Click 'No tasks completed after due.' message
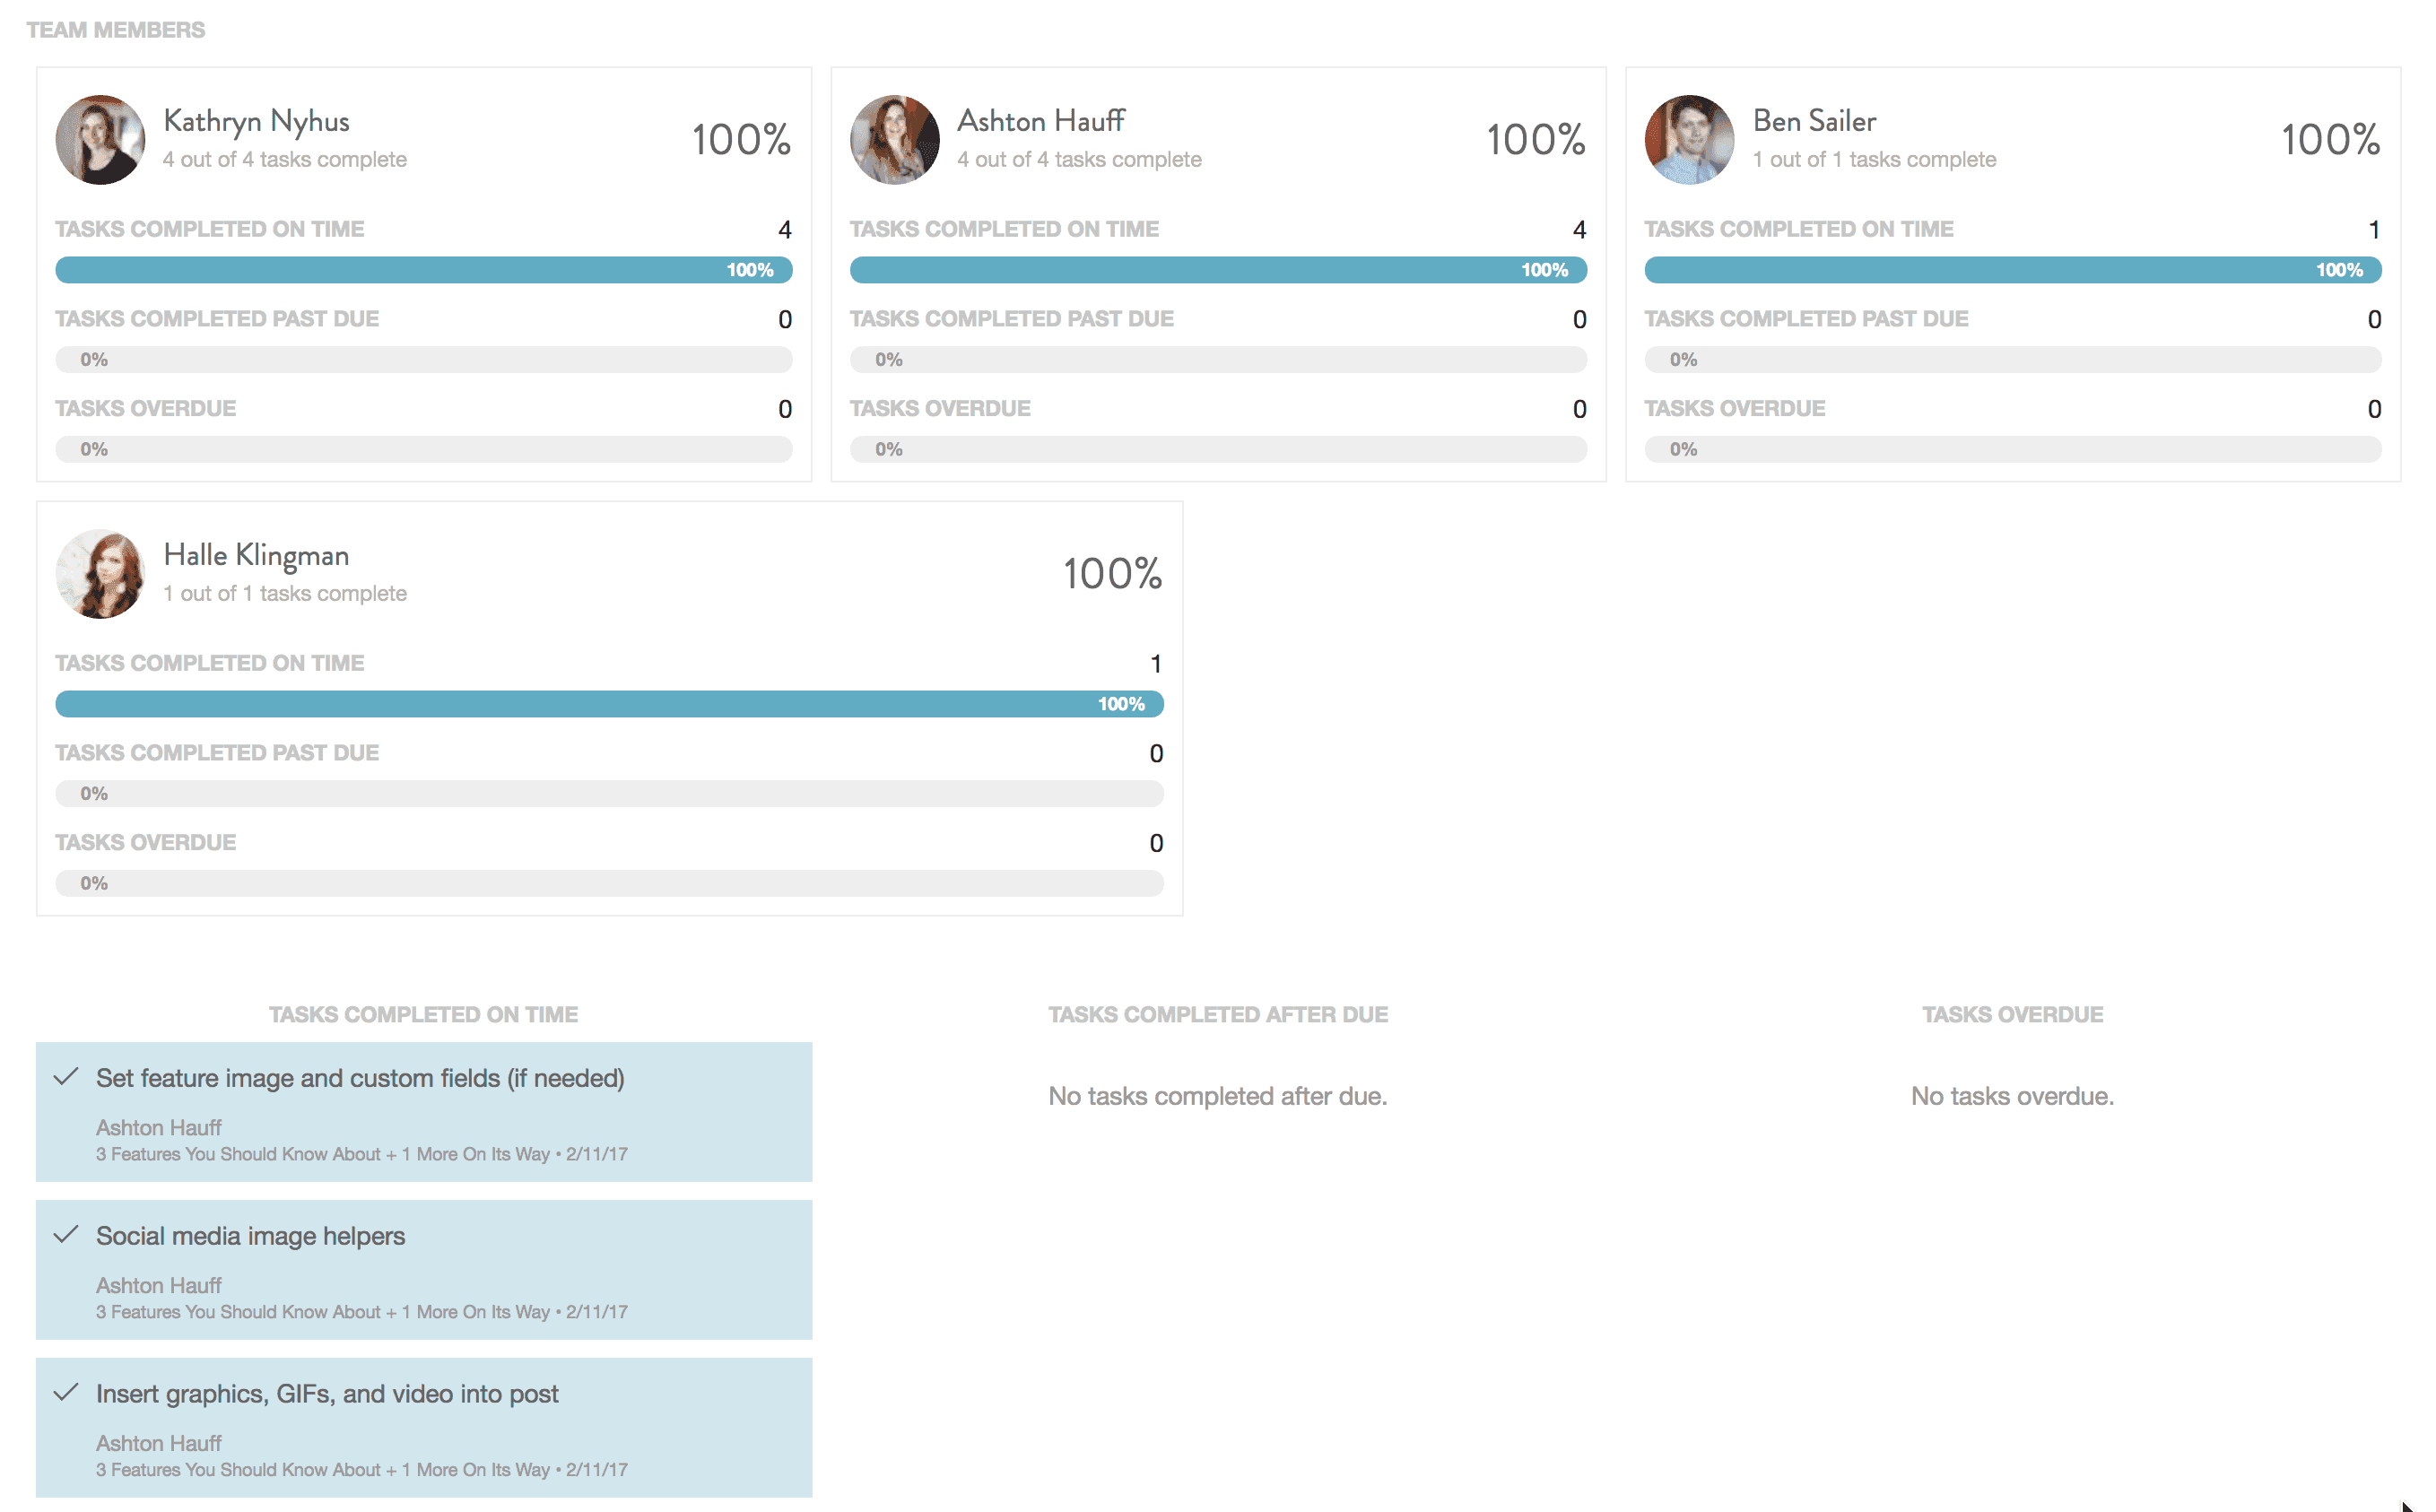The image size is (2436, 1512). click(1218, 1097)
